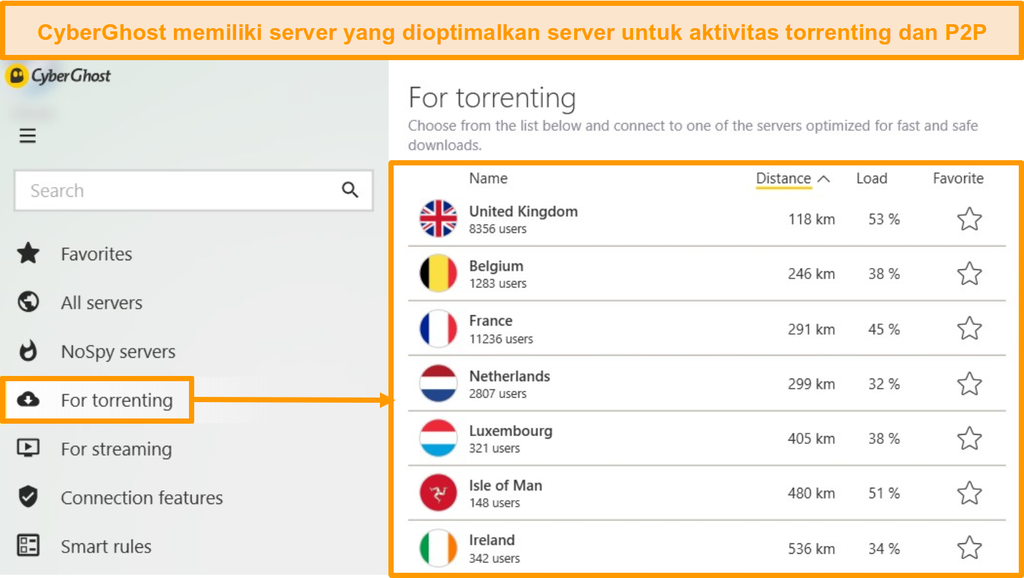
Task: Open the hamburger menu
Action: [x=27, y=136]
